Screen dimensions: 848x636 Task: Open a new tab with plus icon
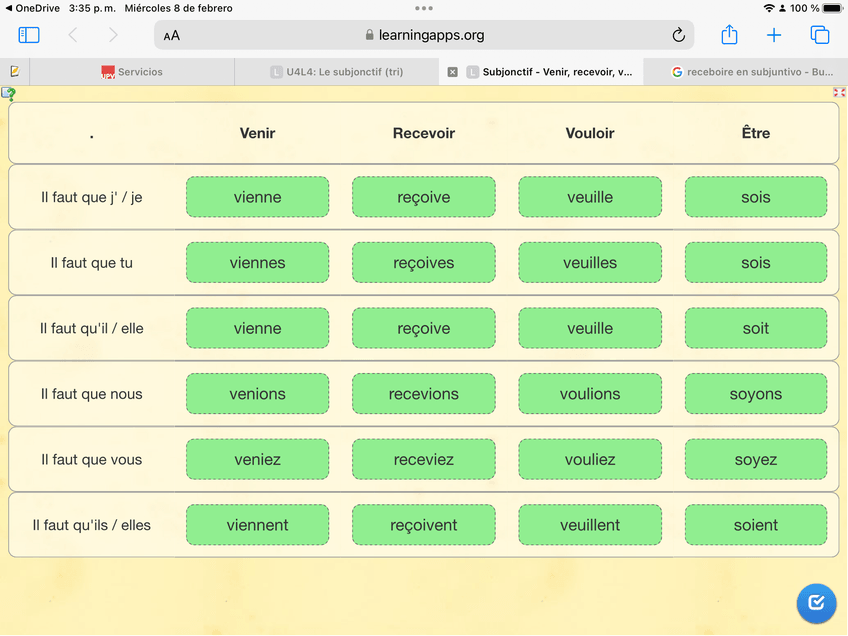pos(774,35)
